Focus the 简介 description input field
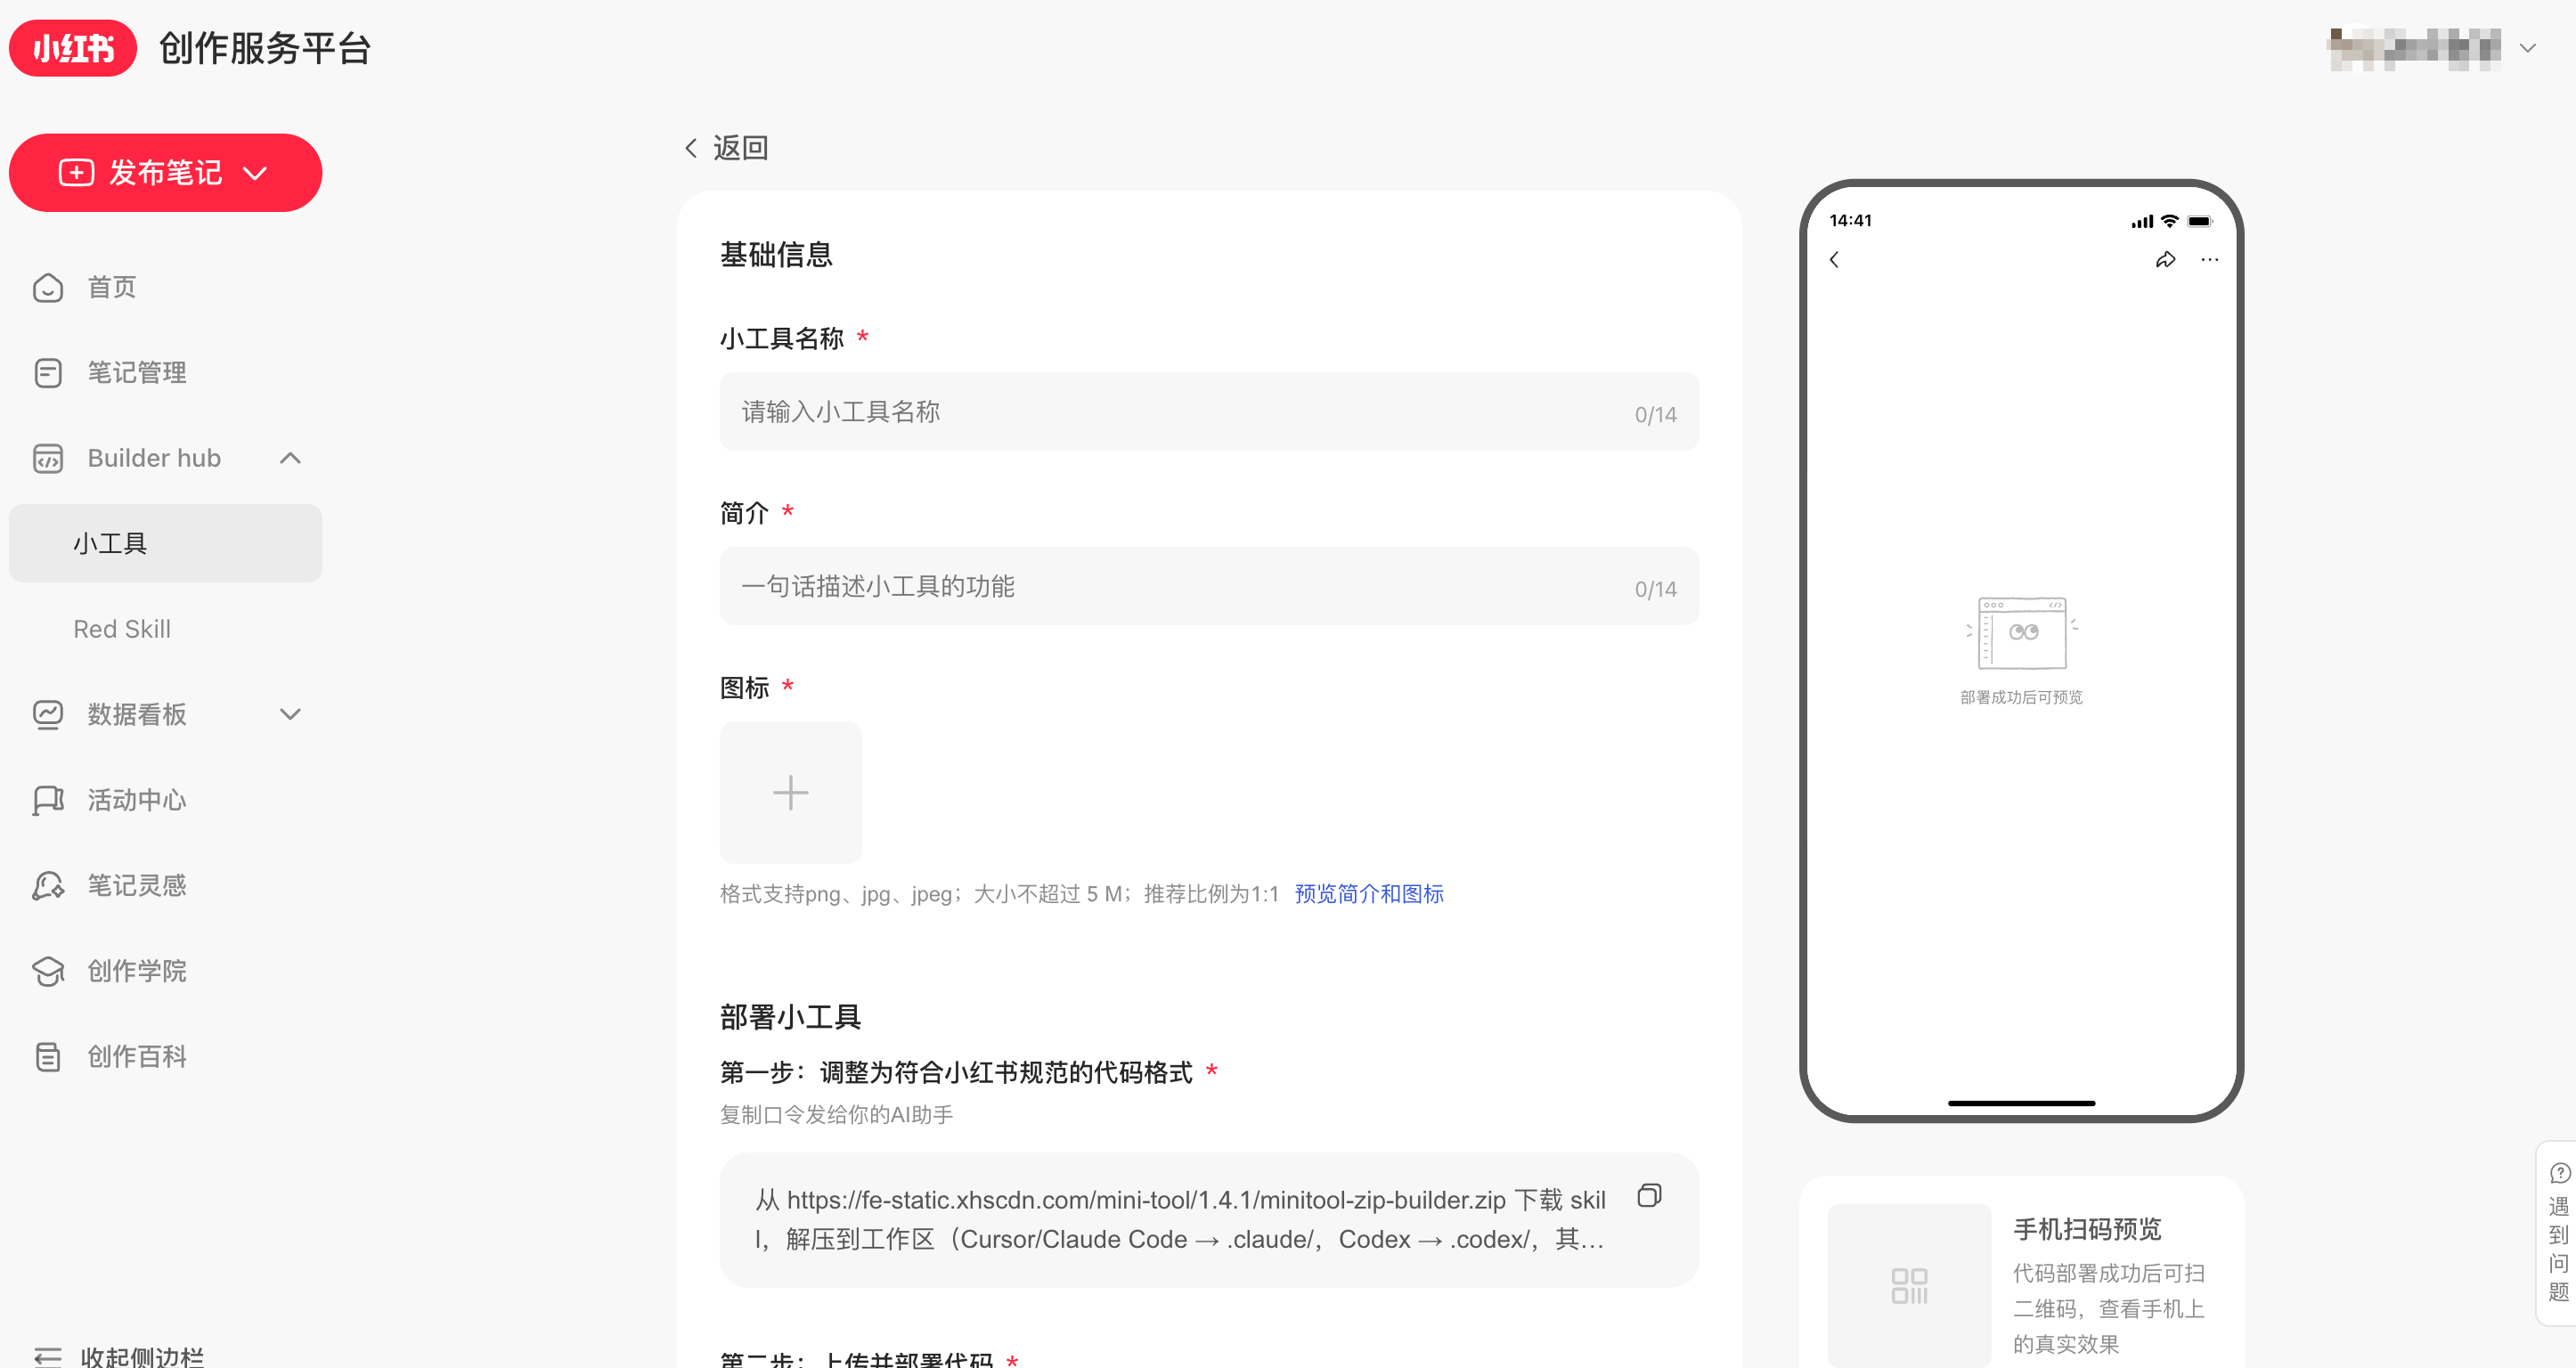2576x1368 pixels. tap(1209, 587)
